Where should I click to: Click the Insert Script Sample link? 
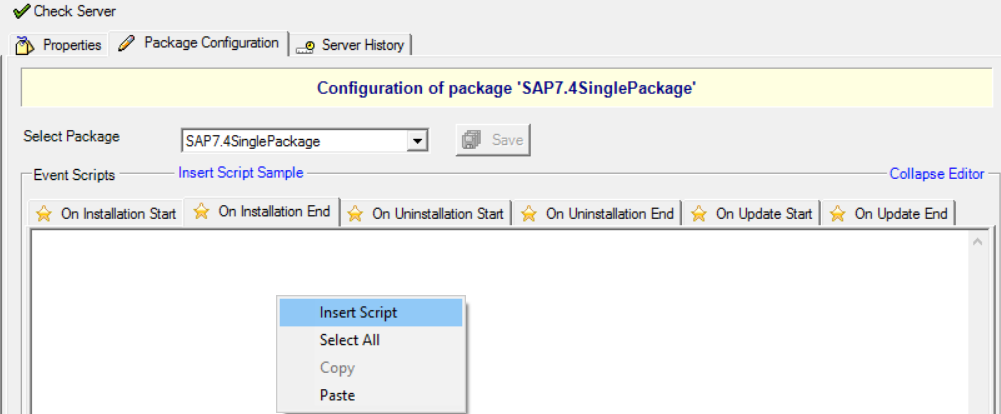tap(241, 173)
